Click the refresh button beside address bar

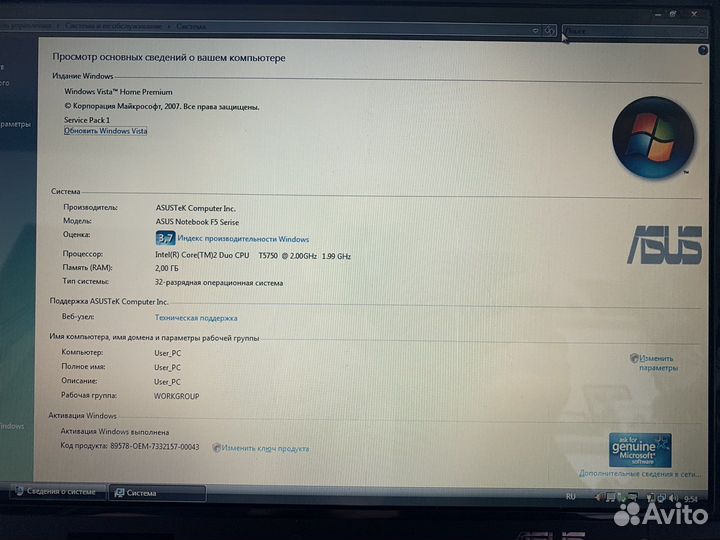point(550,31)
